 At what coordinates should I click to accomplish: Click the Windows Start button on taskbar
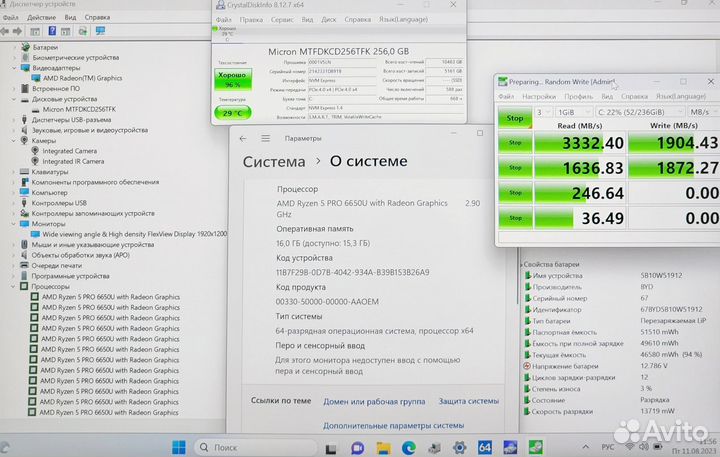(179, 447)
